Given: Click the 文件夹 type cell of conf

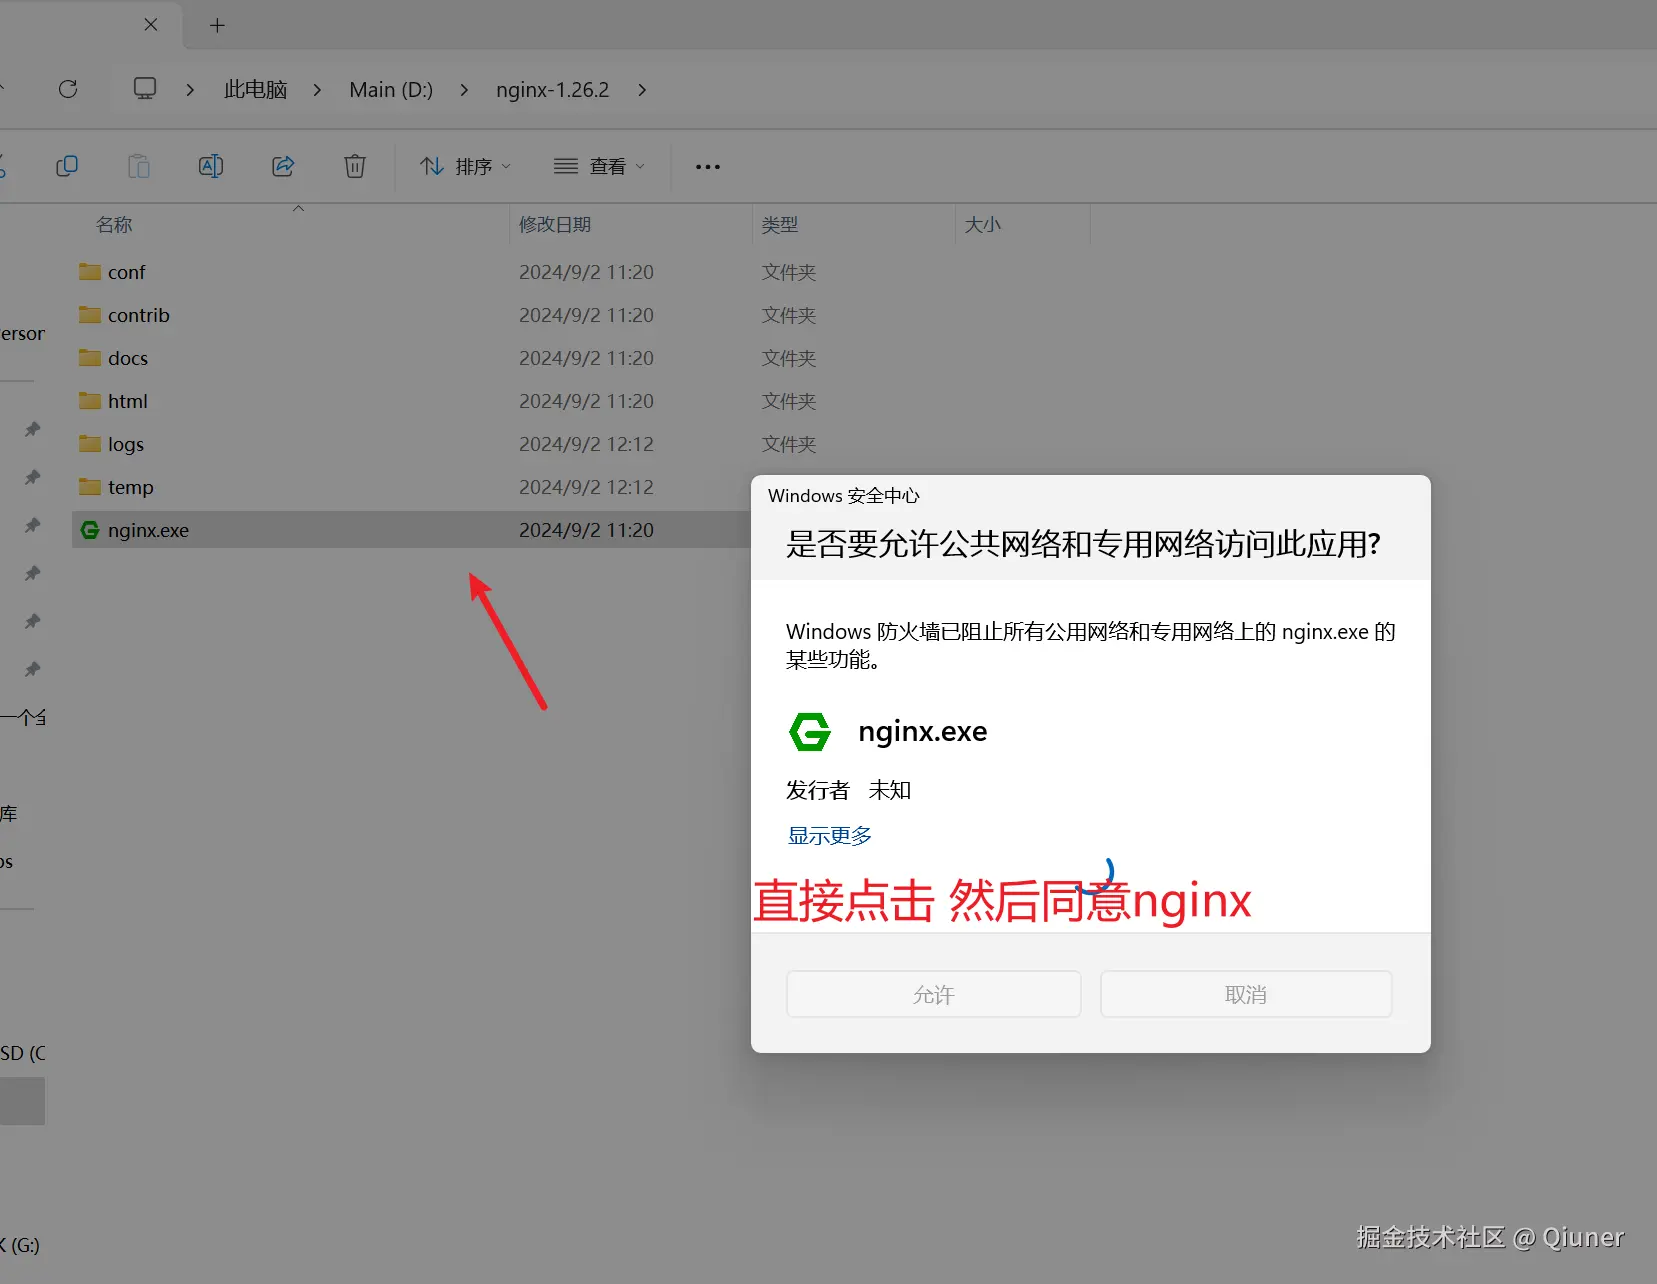Looking at the screenshot, I should point(789,272).
